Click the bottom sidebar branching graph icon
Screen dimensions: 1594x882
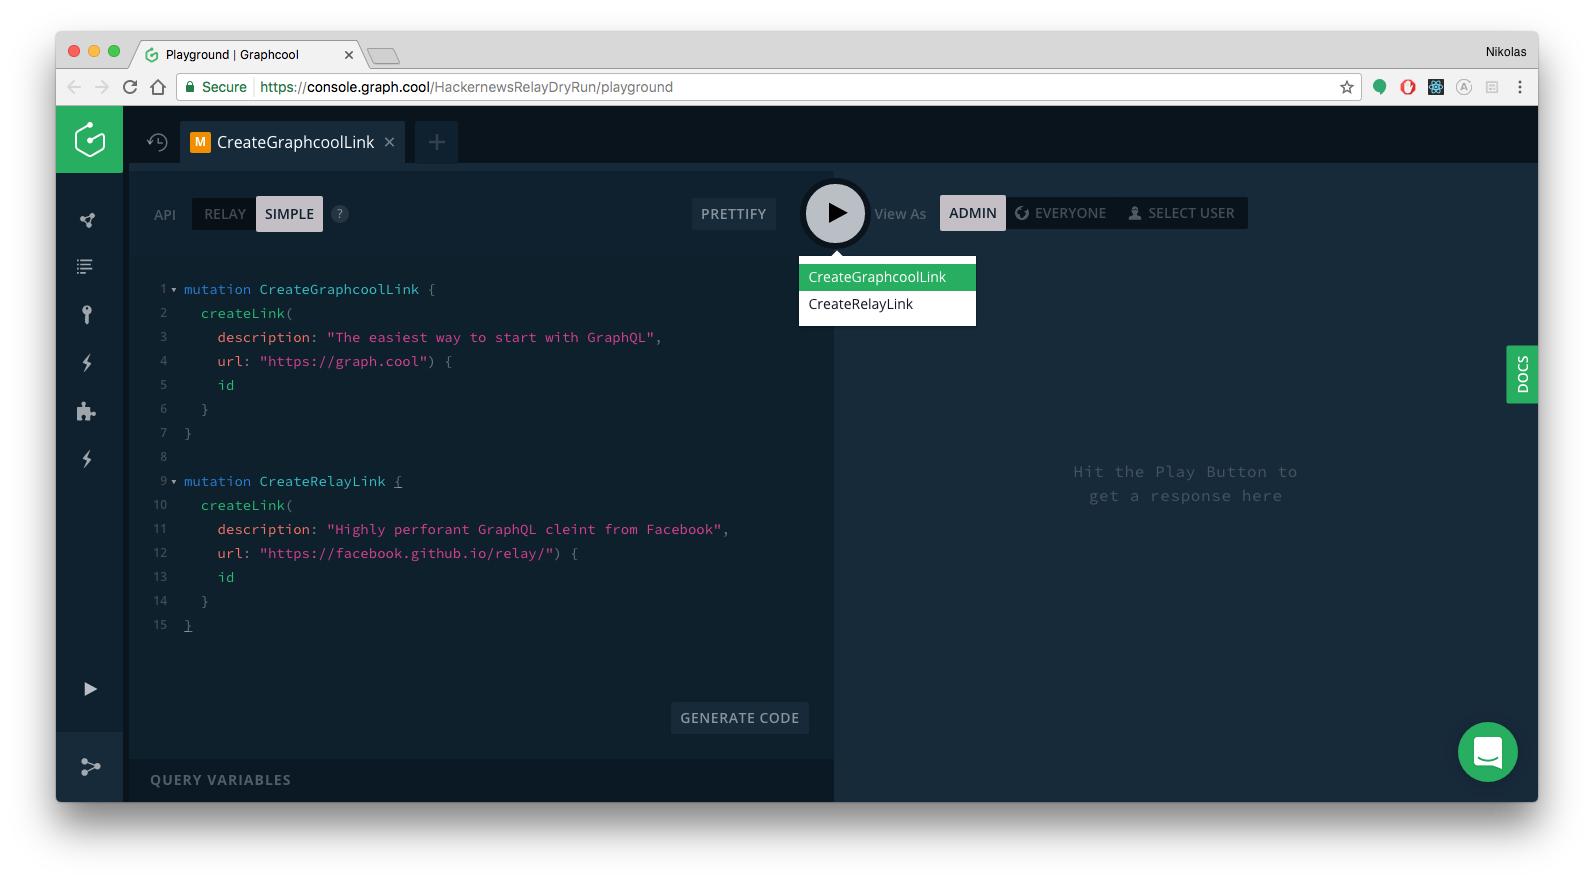90,767
